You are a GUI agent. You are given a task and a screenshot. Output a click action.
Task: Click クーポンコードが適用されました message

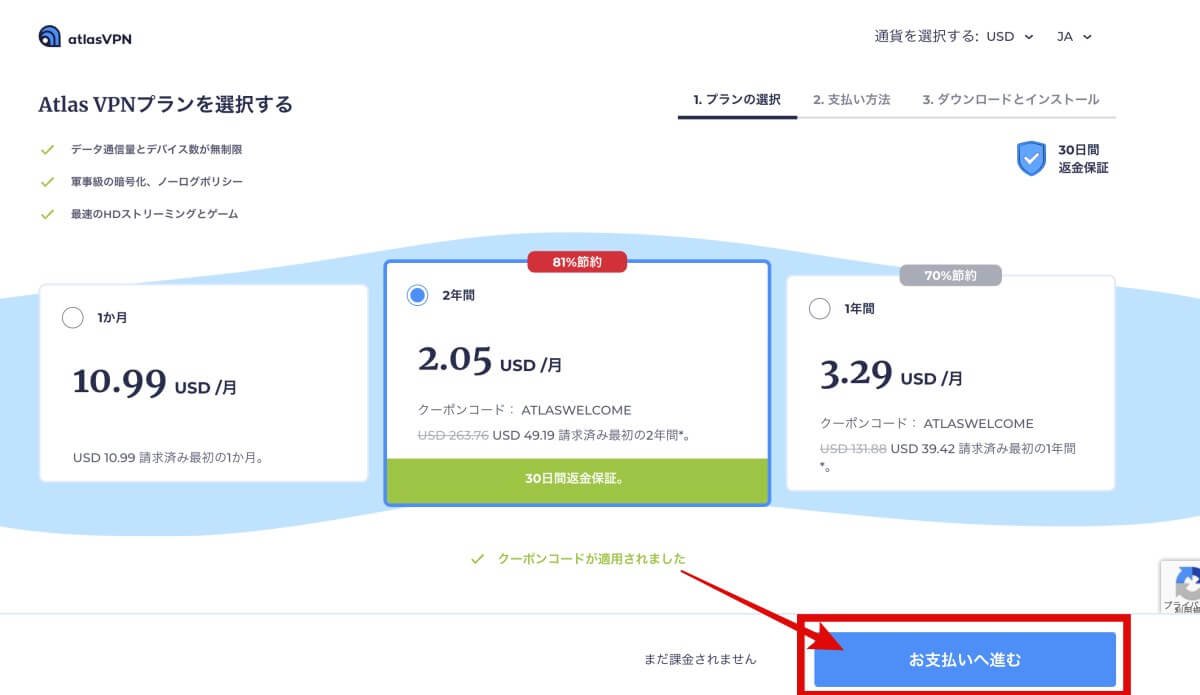click(592, 559)
